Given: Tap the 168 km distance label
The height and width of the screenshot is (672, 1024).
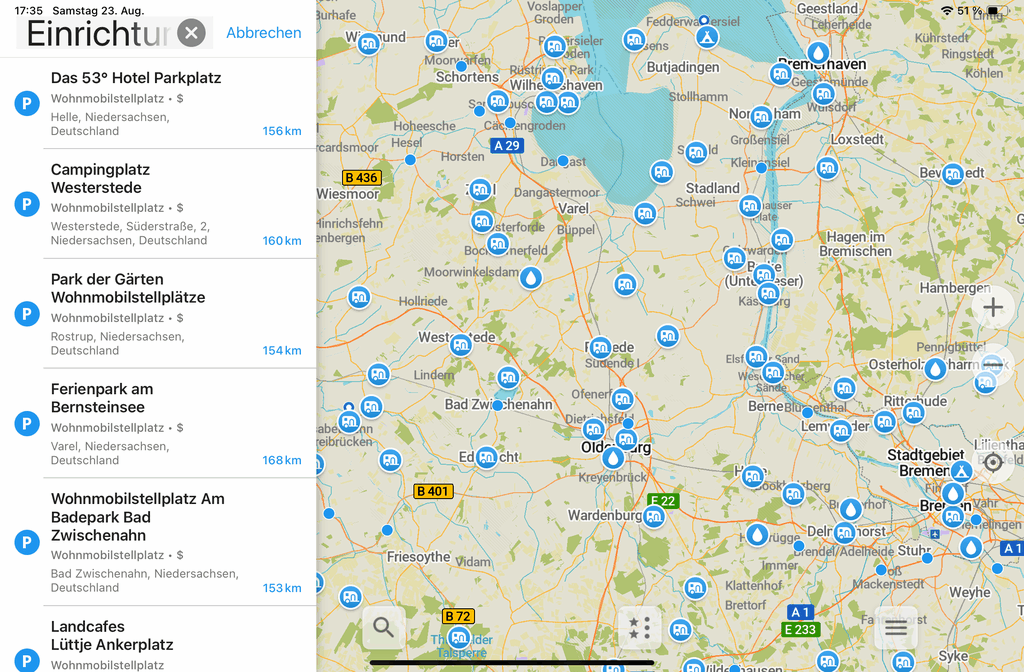Looking at the screenshot, I should 282,460.
